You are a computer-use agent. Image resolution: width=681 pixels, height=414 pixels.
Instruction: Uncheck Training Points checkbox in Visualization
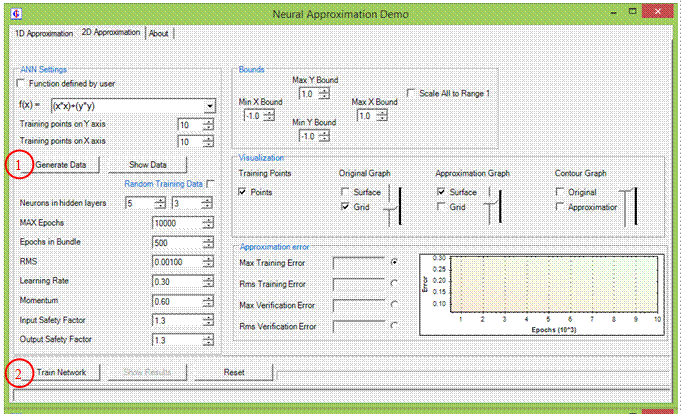244,191
